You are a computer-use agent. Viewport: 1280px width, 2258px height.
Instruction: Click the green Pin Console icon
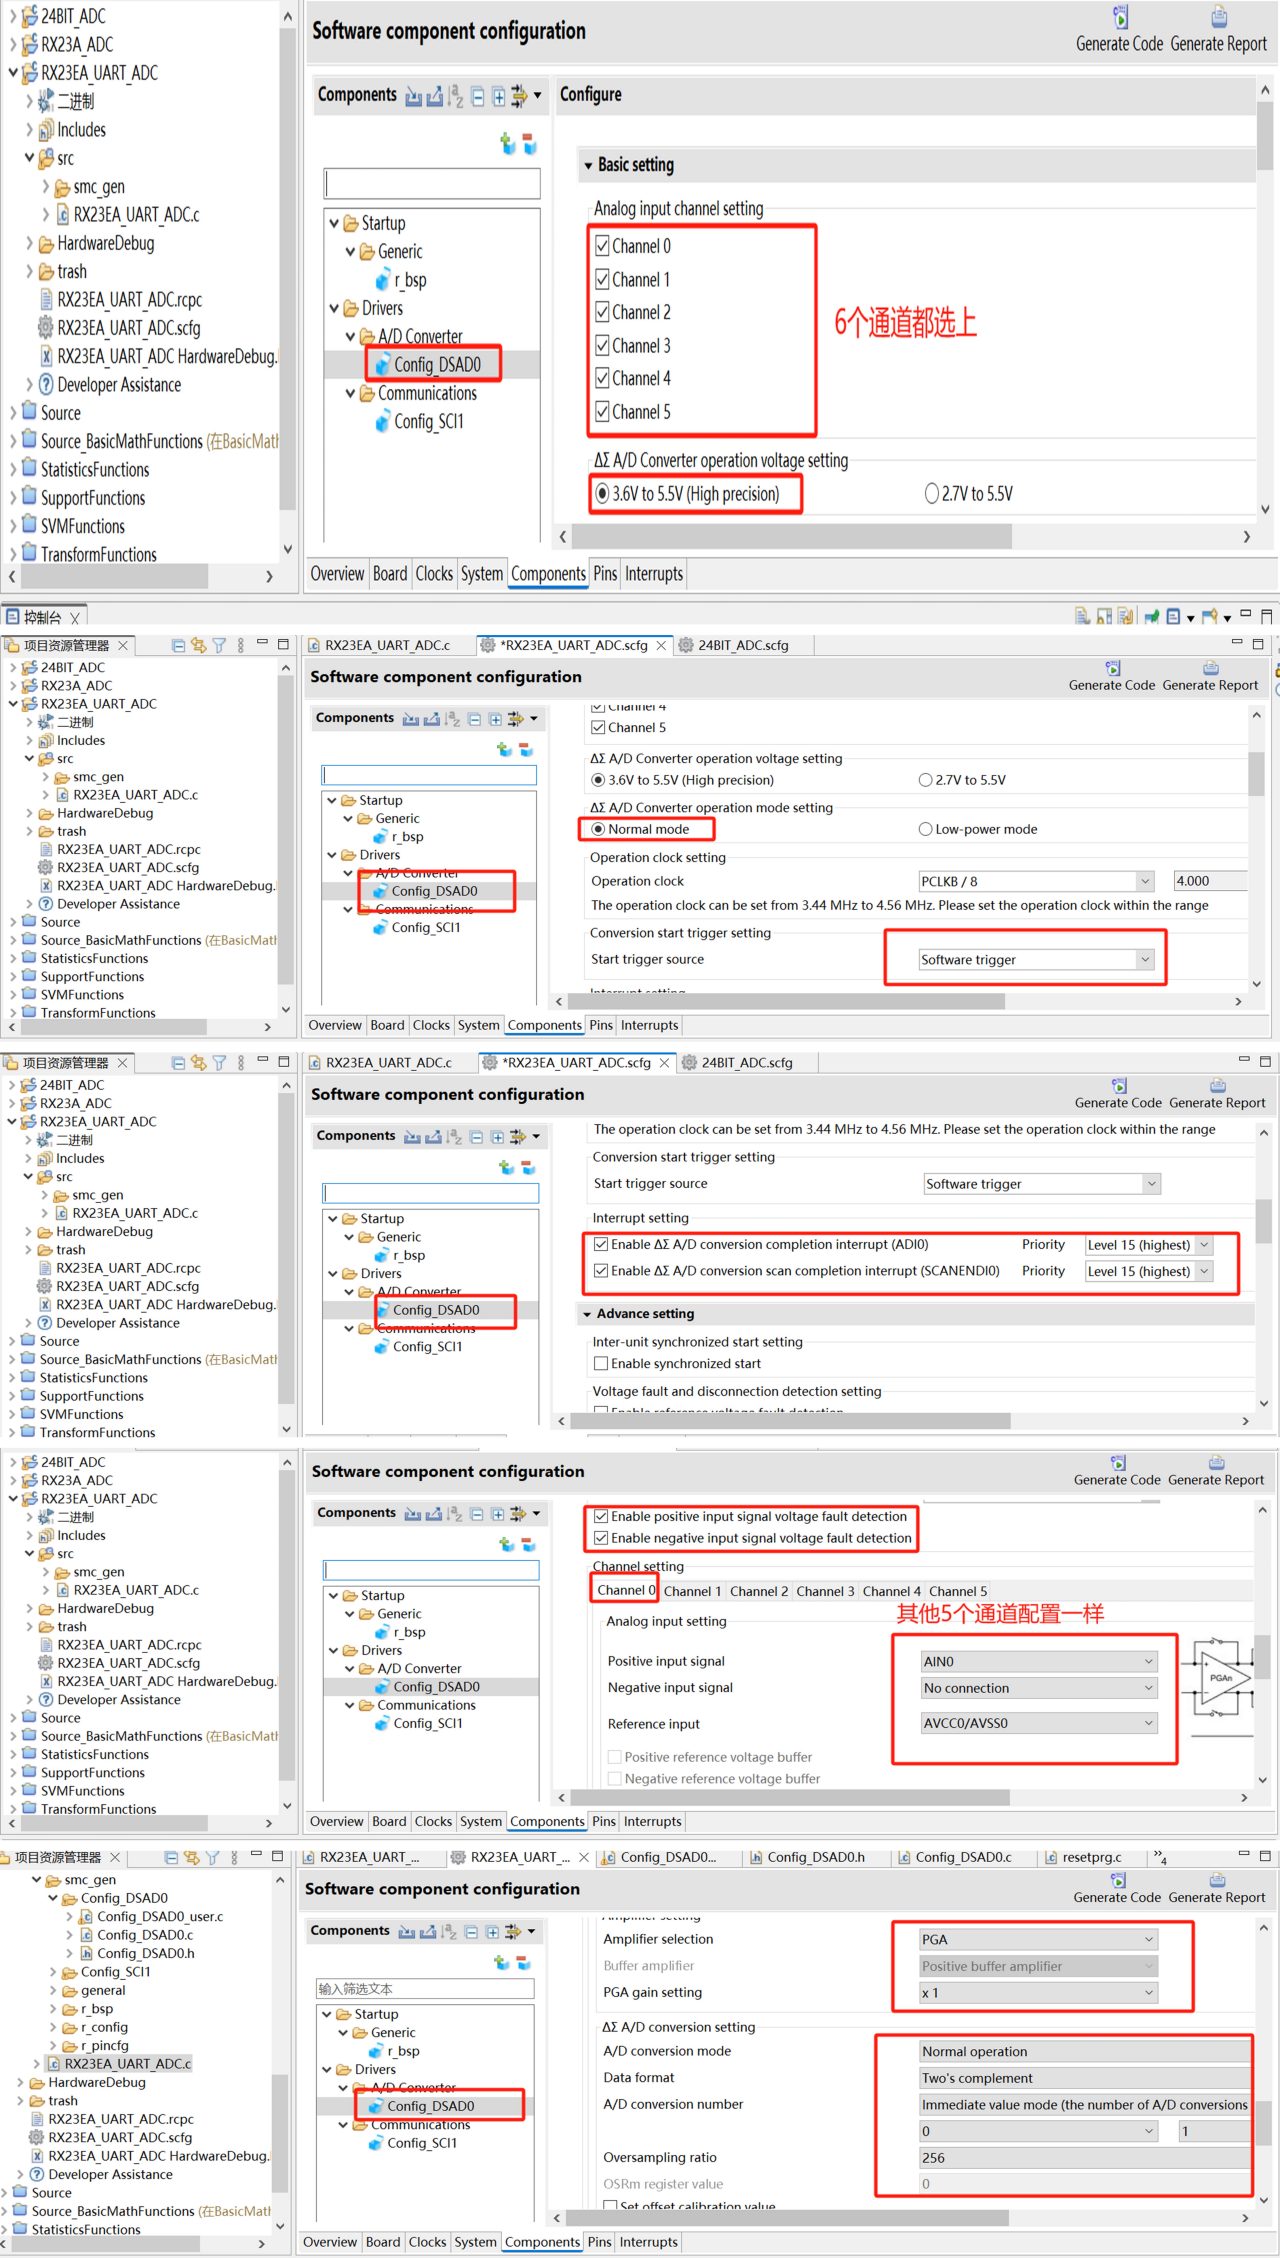pos(1152,616)
